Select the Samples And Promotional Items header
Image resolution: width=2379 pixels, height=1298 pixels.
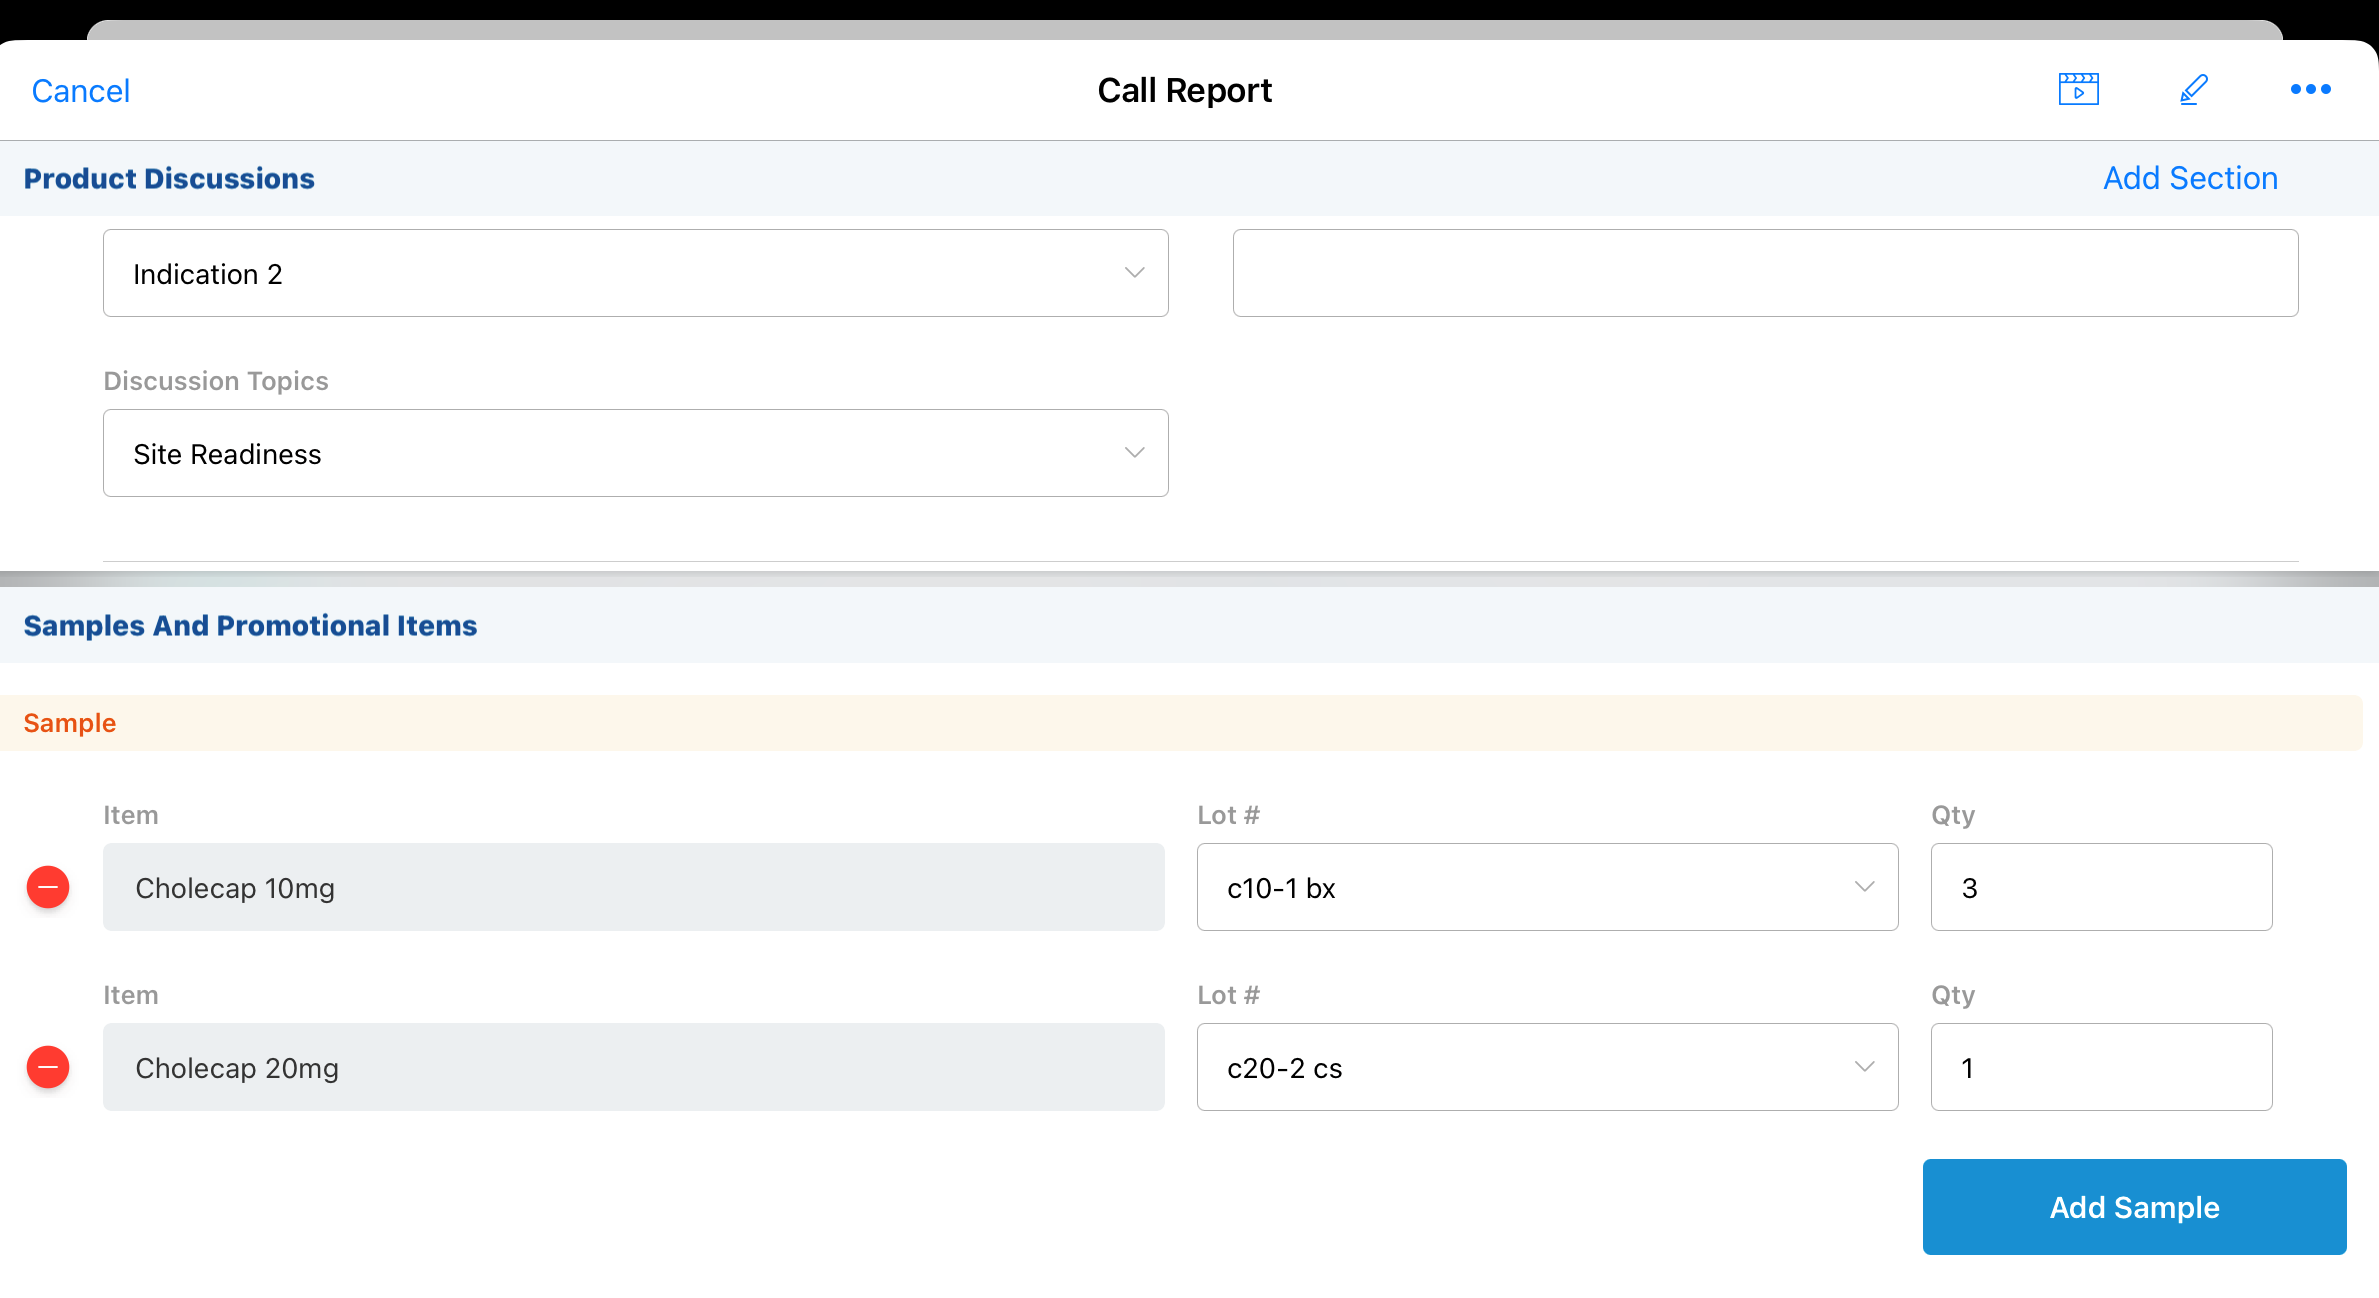250,625
